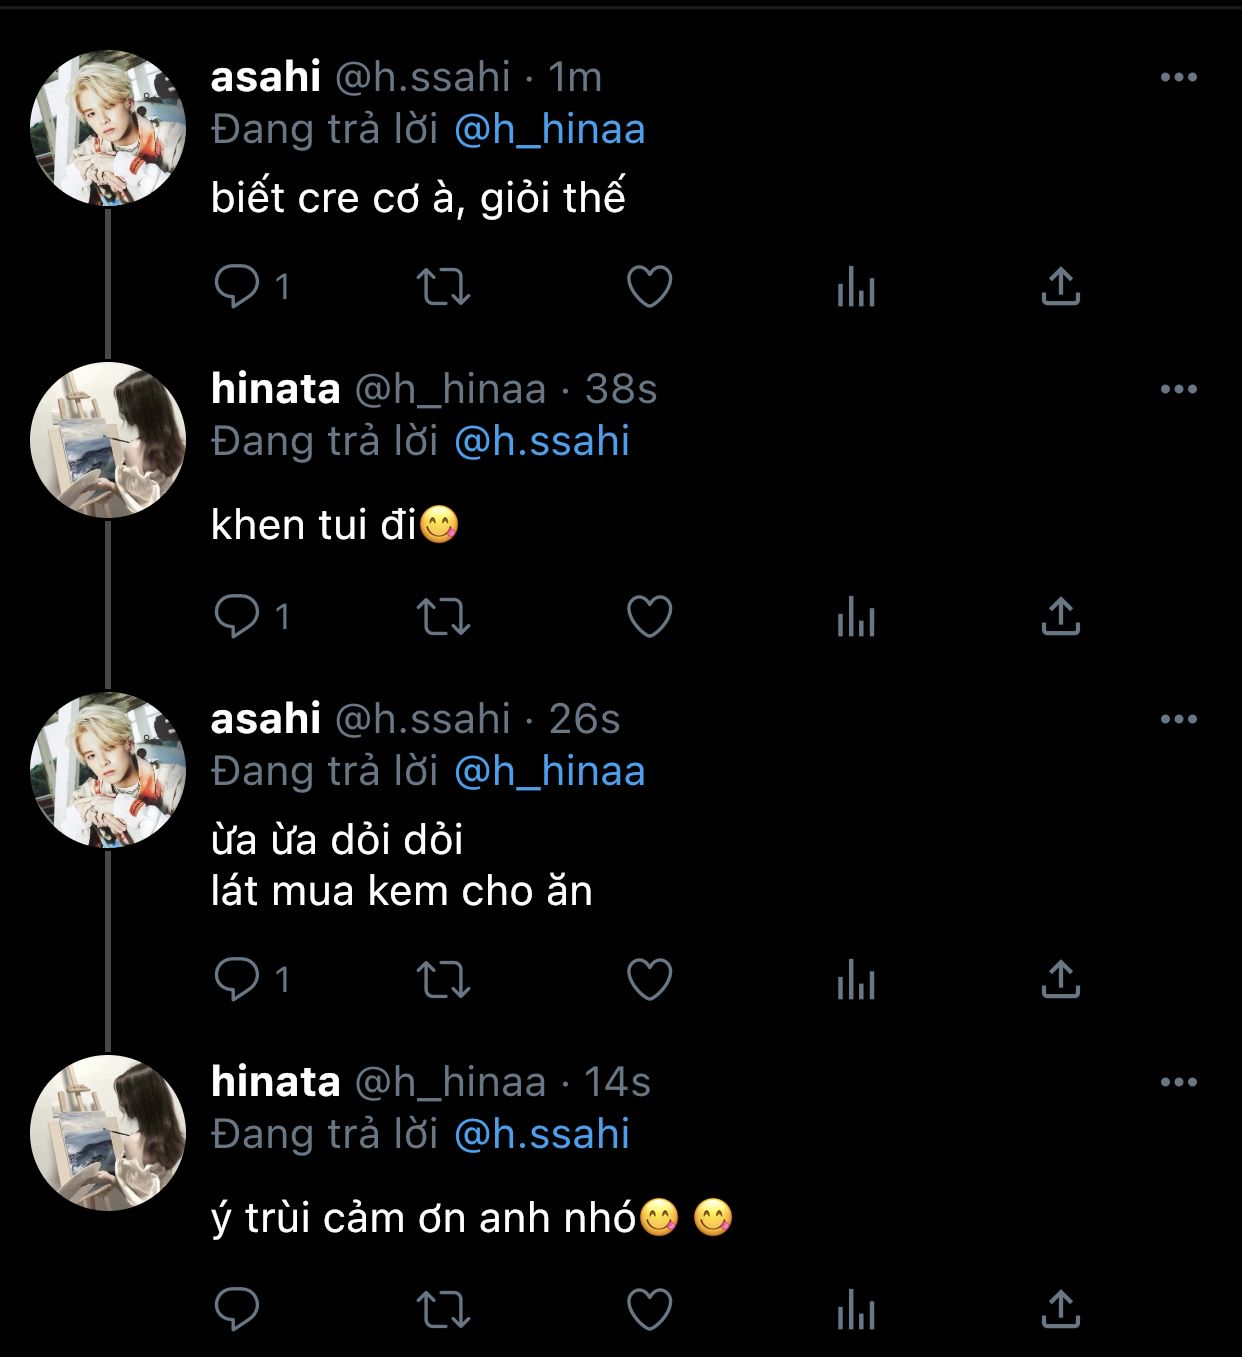Like asahi's "lát mua kem cho ăn" tweet
This screenshot has width=1242, height=1357.
pyautogui.click(x=649, y=979)
